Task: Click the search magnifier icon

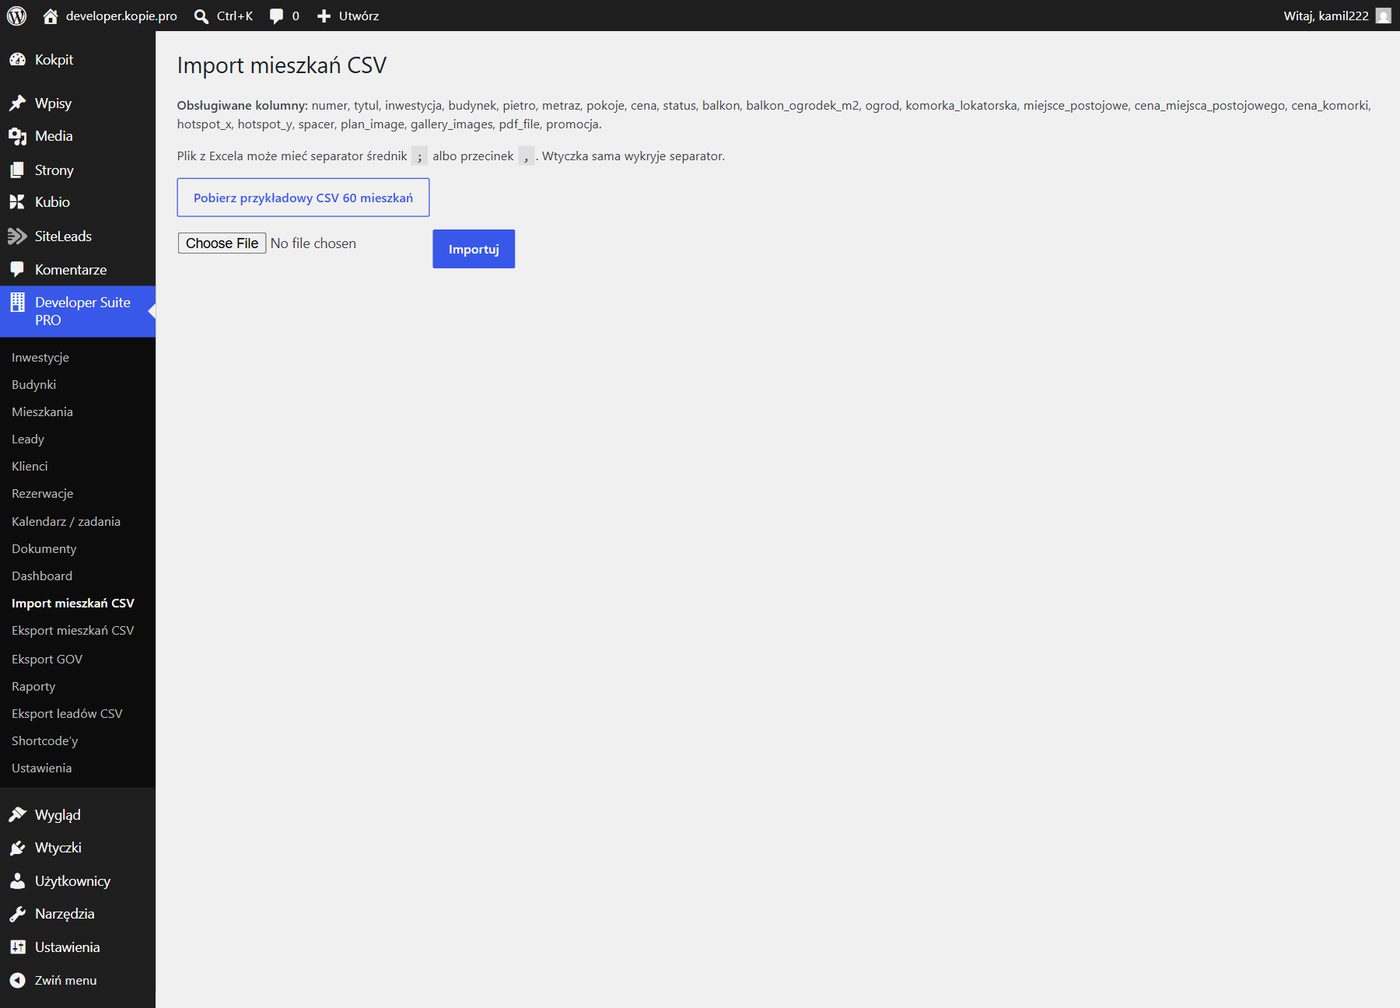Action: pyautogui.click(x=201, y=16)
